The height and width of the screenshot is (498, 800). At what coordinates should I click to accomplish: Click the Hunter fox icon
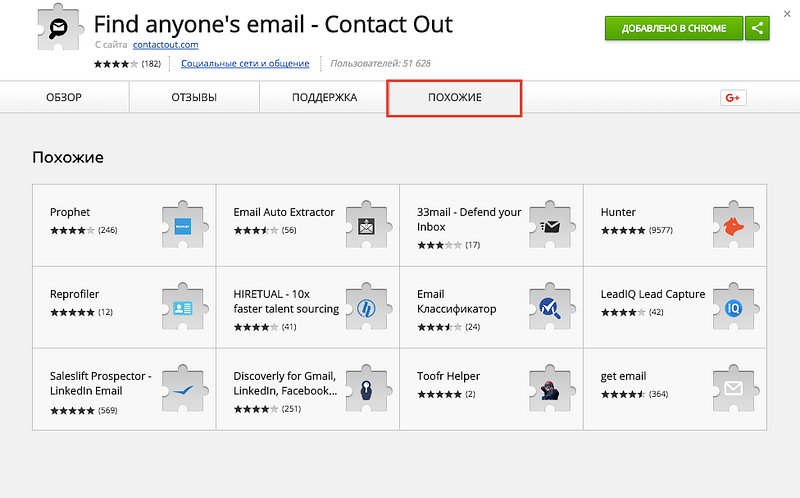click(736, 225)
